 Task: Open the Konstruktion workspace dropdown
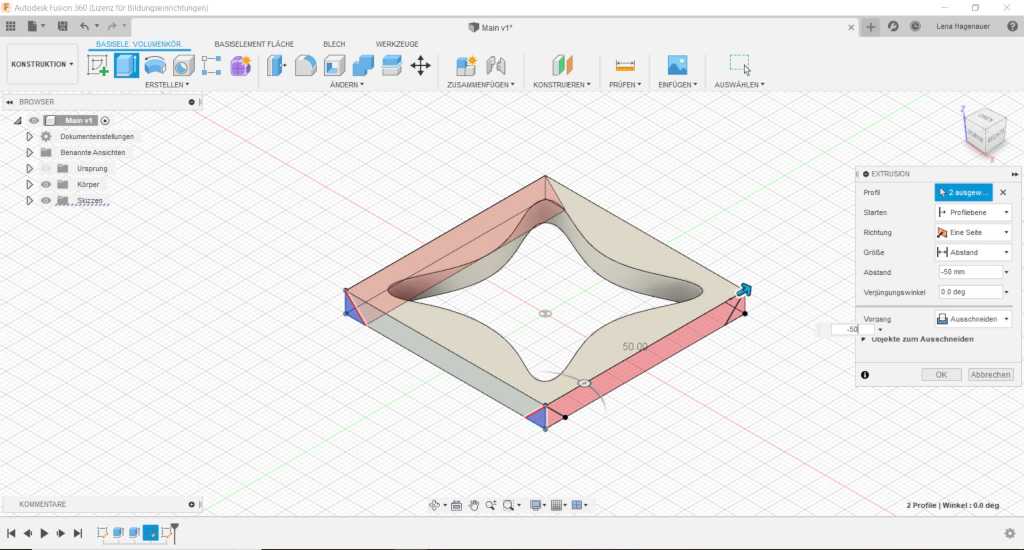pyautogui.click(x=42, y=65)
